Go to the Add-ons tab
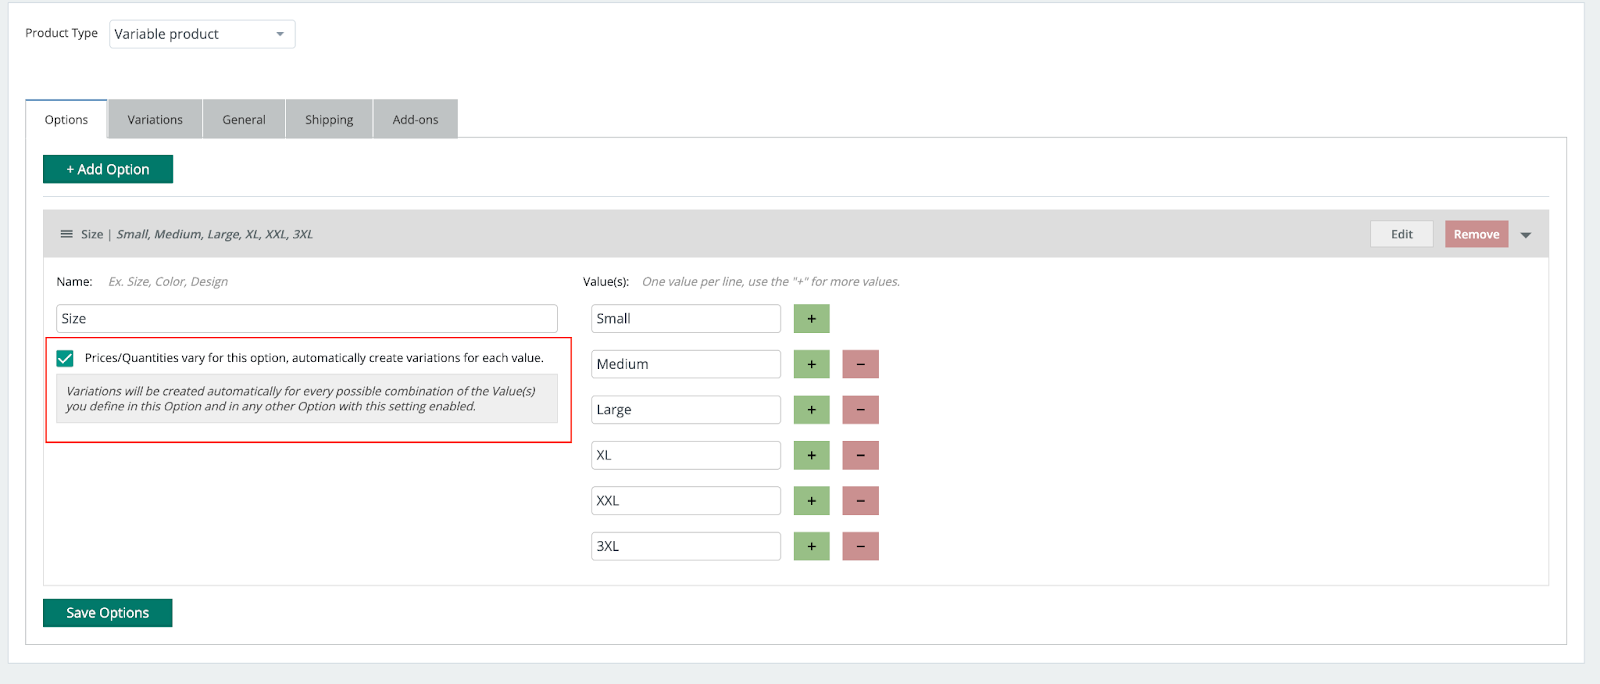This screenshot has height=684, width=1600. pos(415,119)
